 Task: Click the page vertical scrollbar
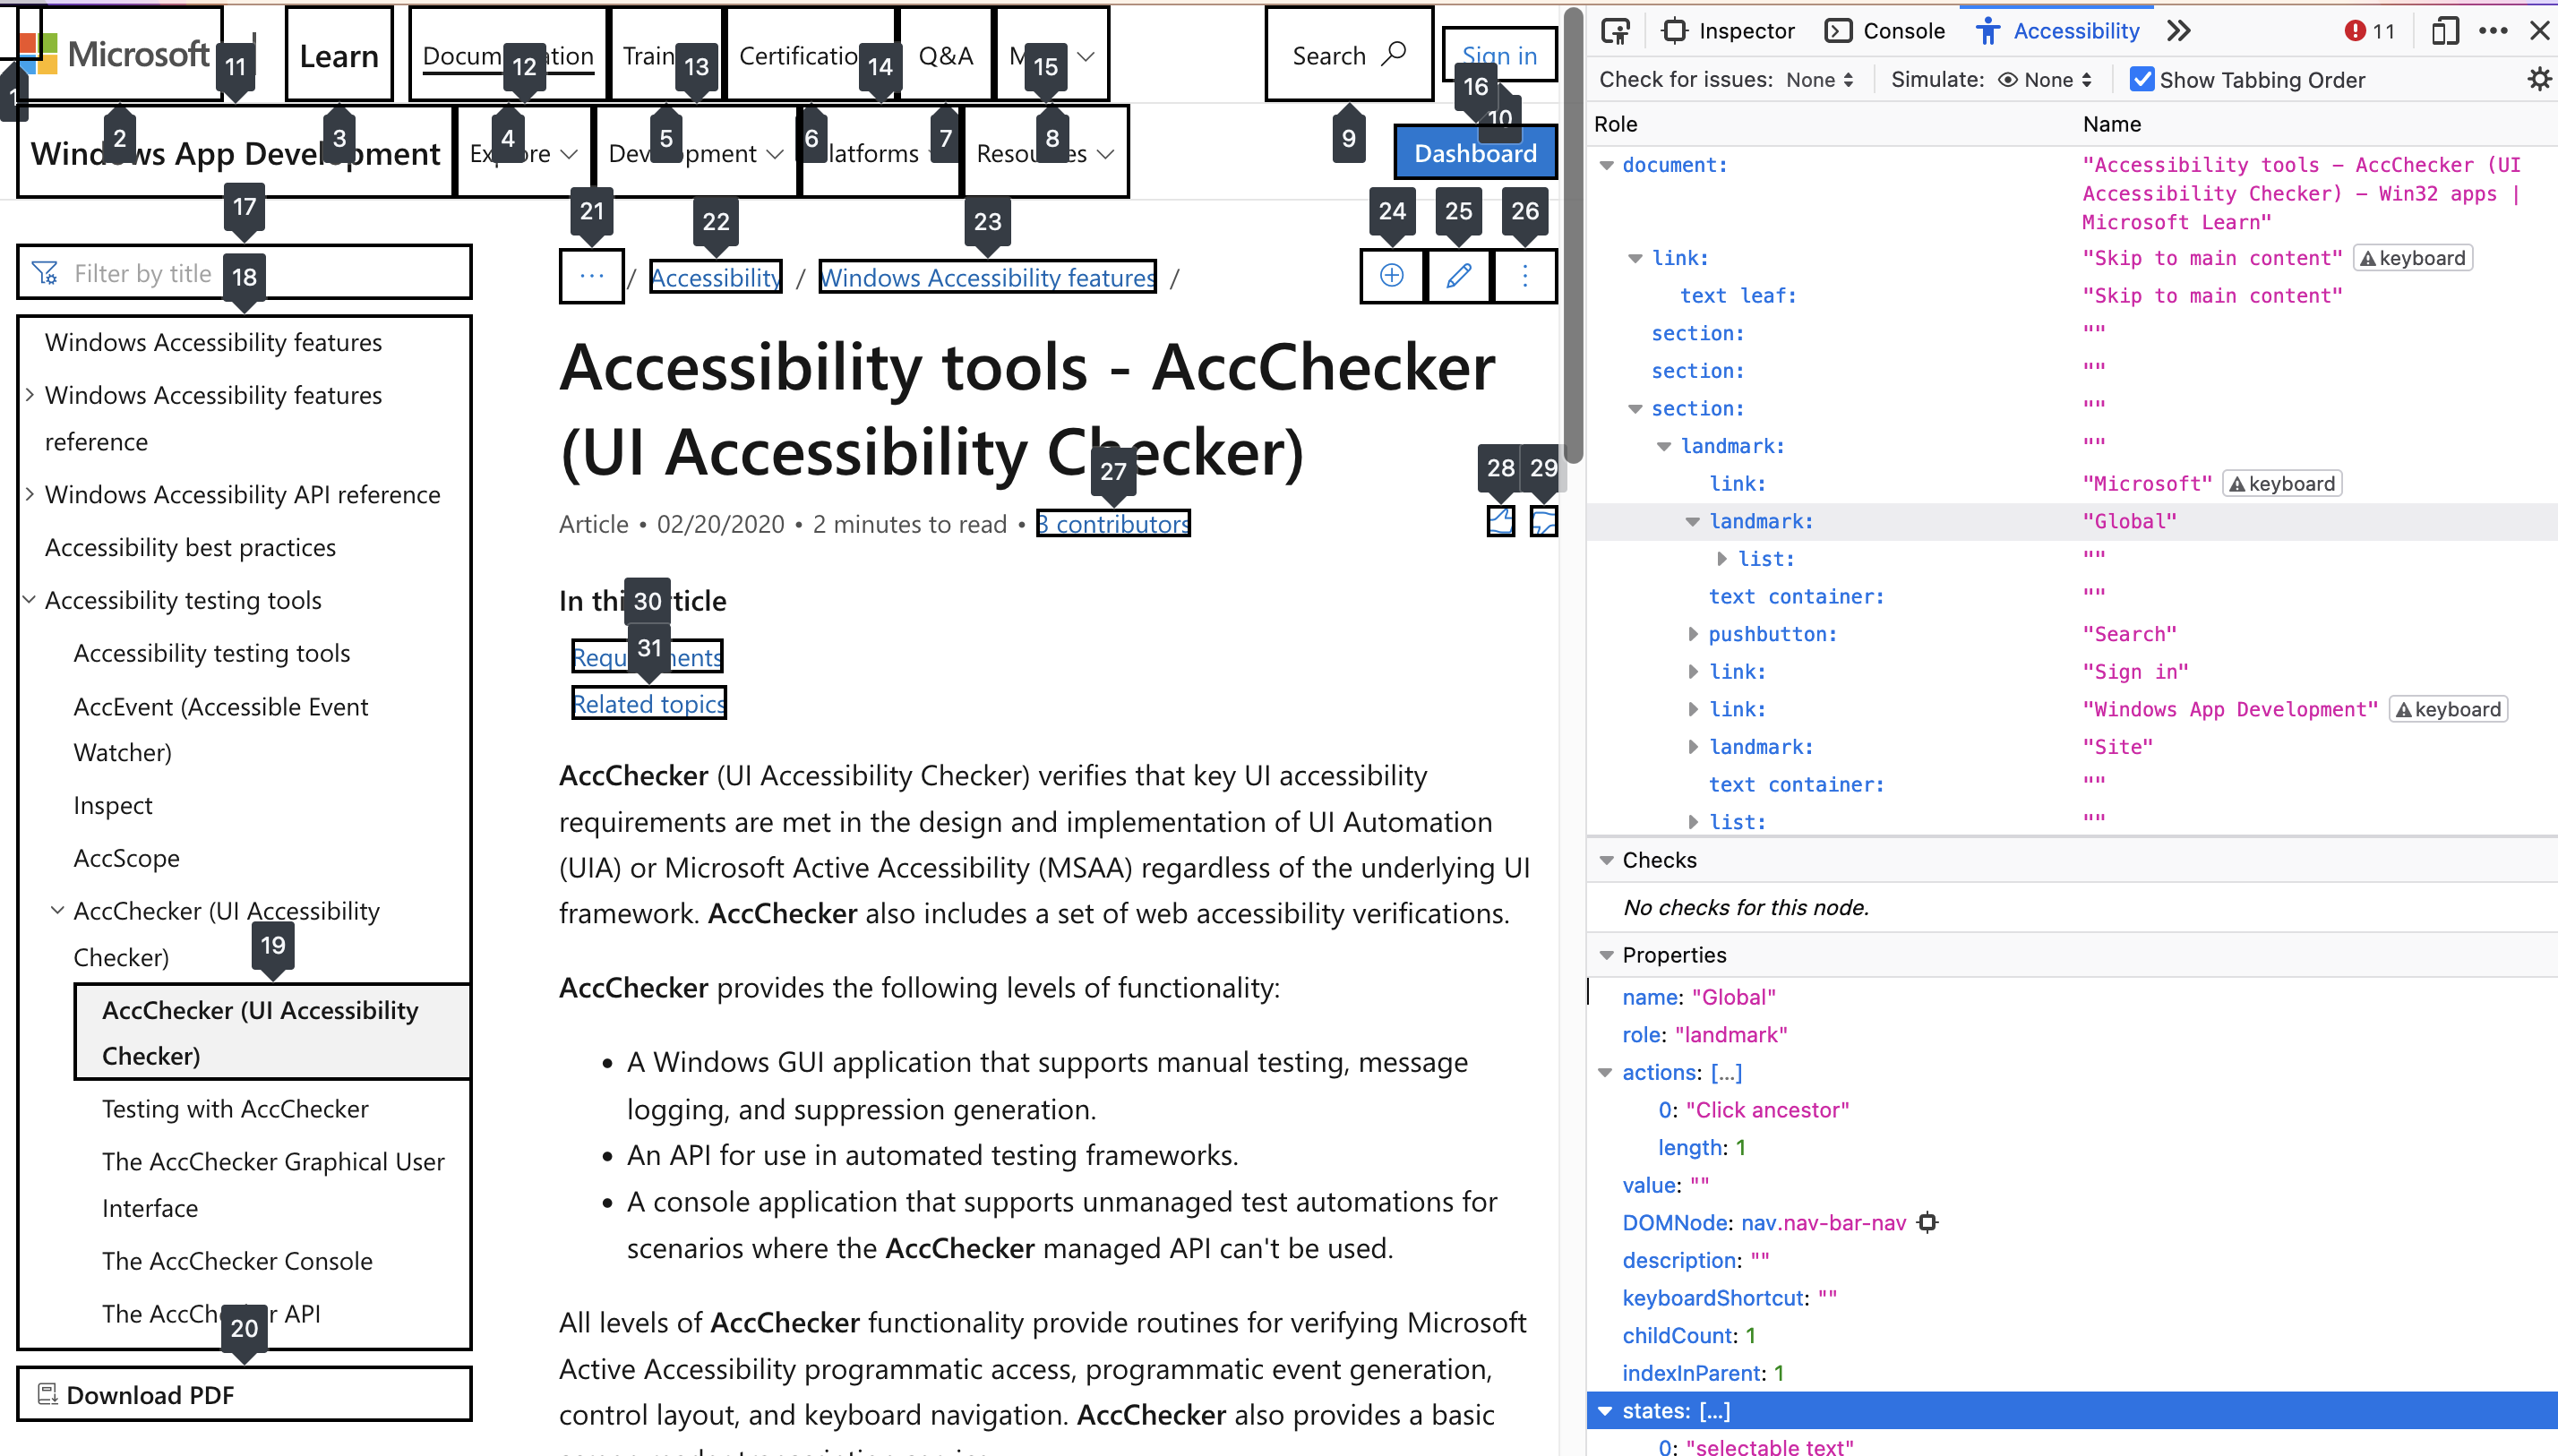point(1573,235)
